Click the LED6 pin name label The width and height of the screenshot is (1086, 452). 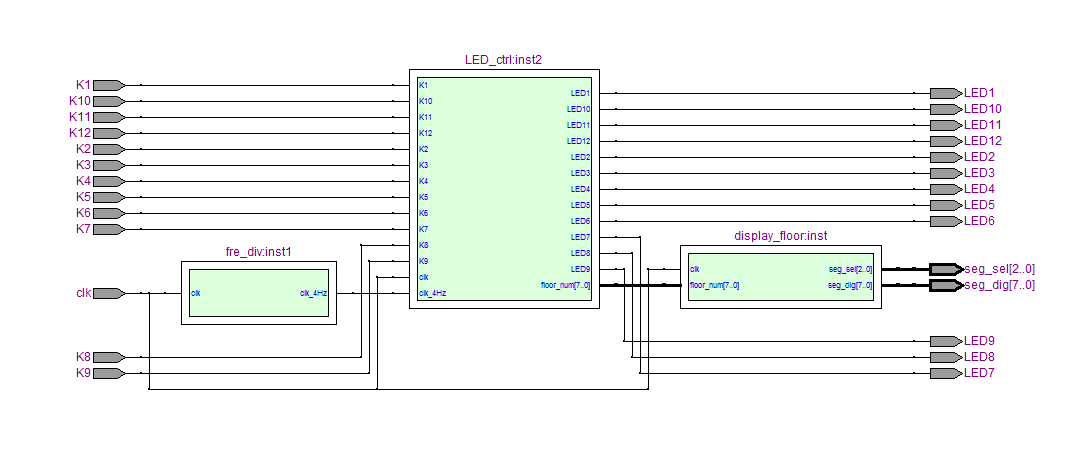click(981, 221)
